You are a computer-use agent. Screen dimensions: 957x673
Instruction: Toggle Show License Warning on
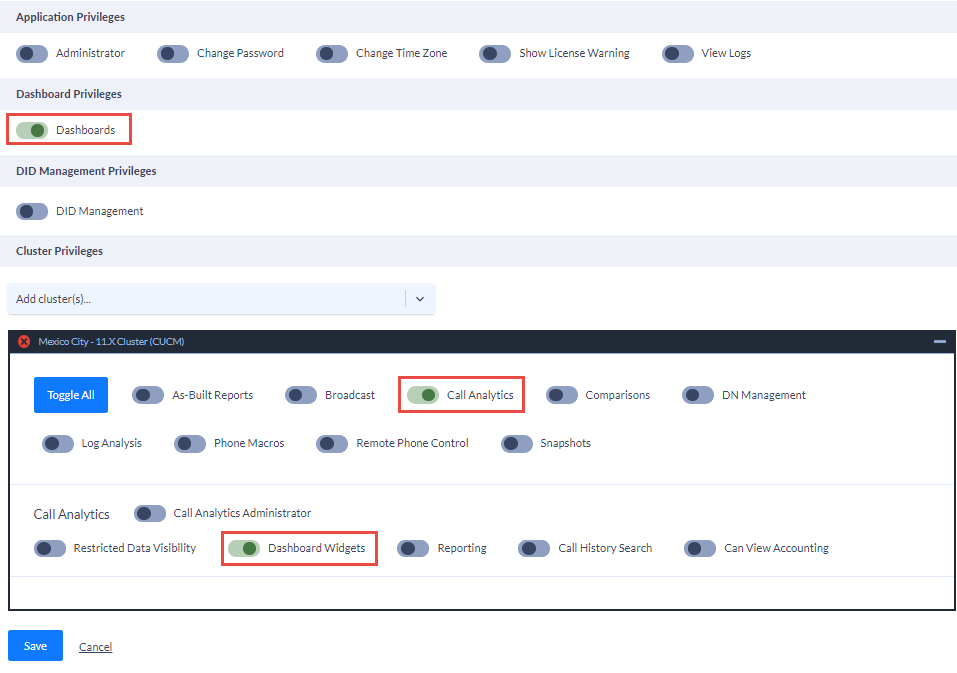[x=495, y=54]
